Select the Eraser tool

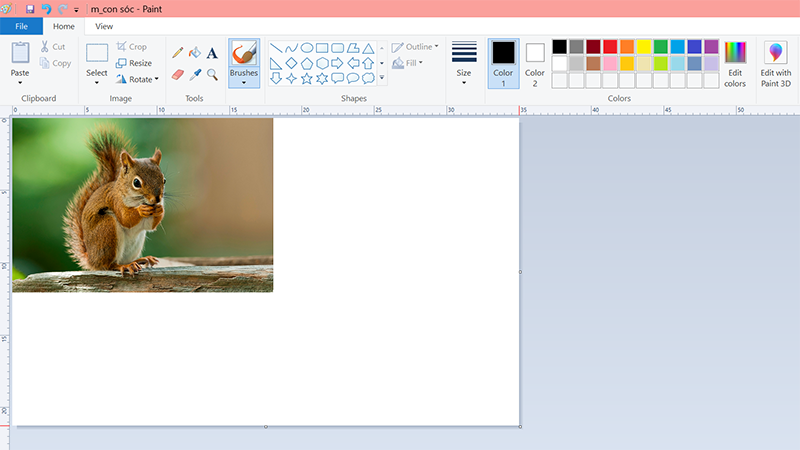(x=177, y=74)
